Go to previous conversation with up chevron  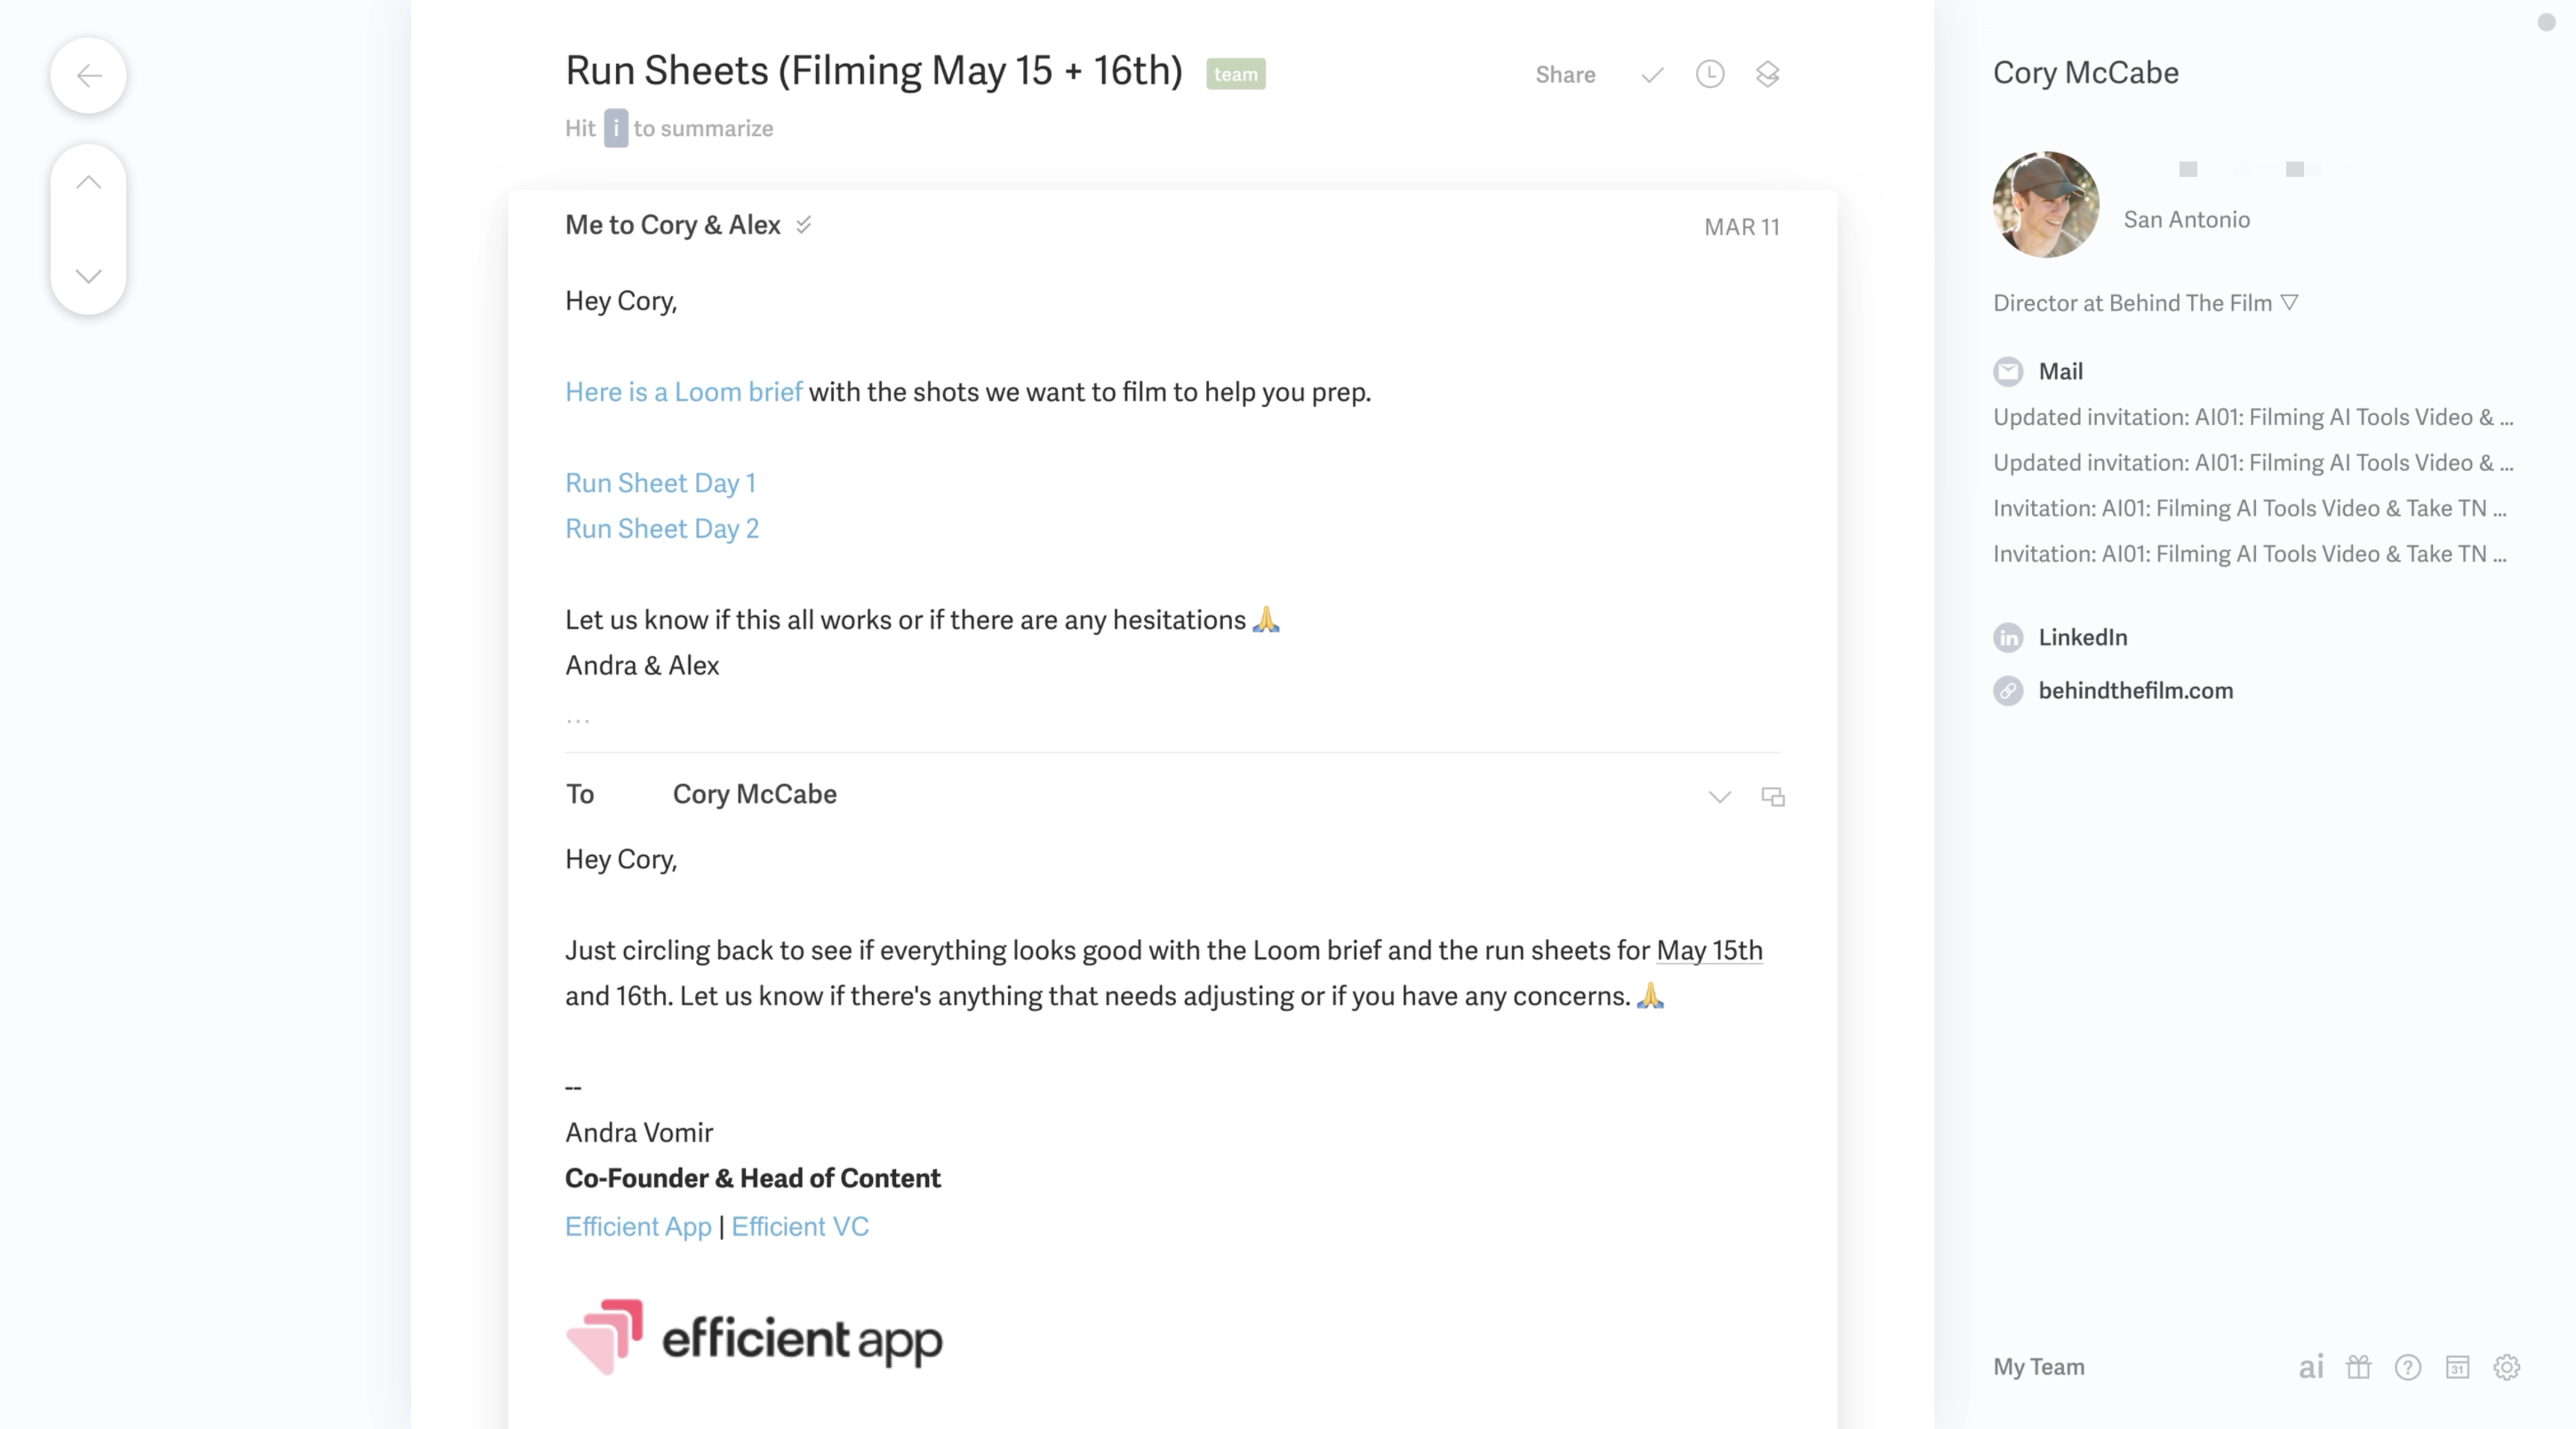click(89, 182)
